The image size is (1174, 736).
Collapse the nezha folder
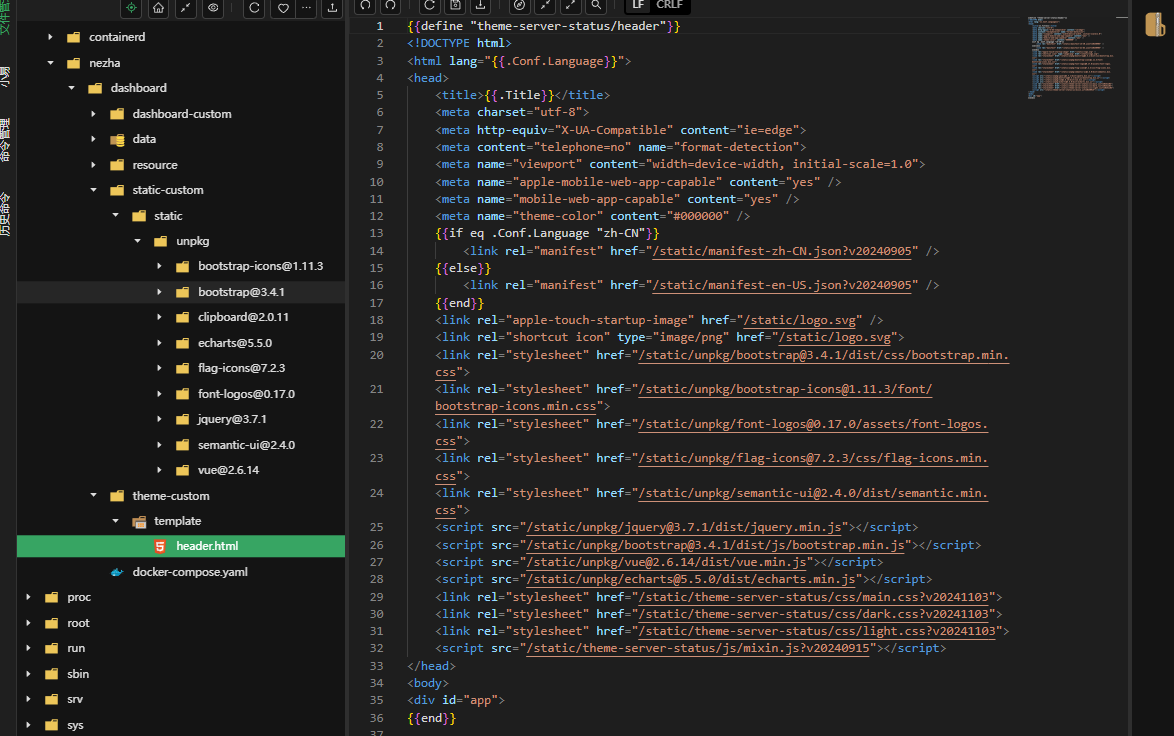pyautogui.click(x=50, y=63)
